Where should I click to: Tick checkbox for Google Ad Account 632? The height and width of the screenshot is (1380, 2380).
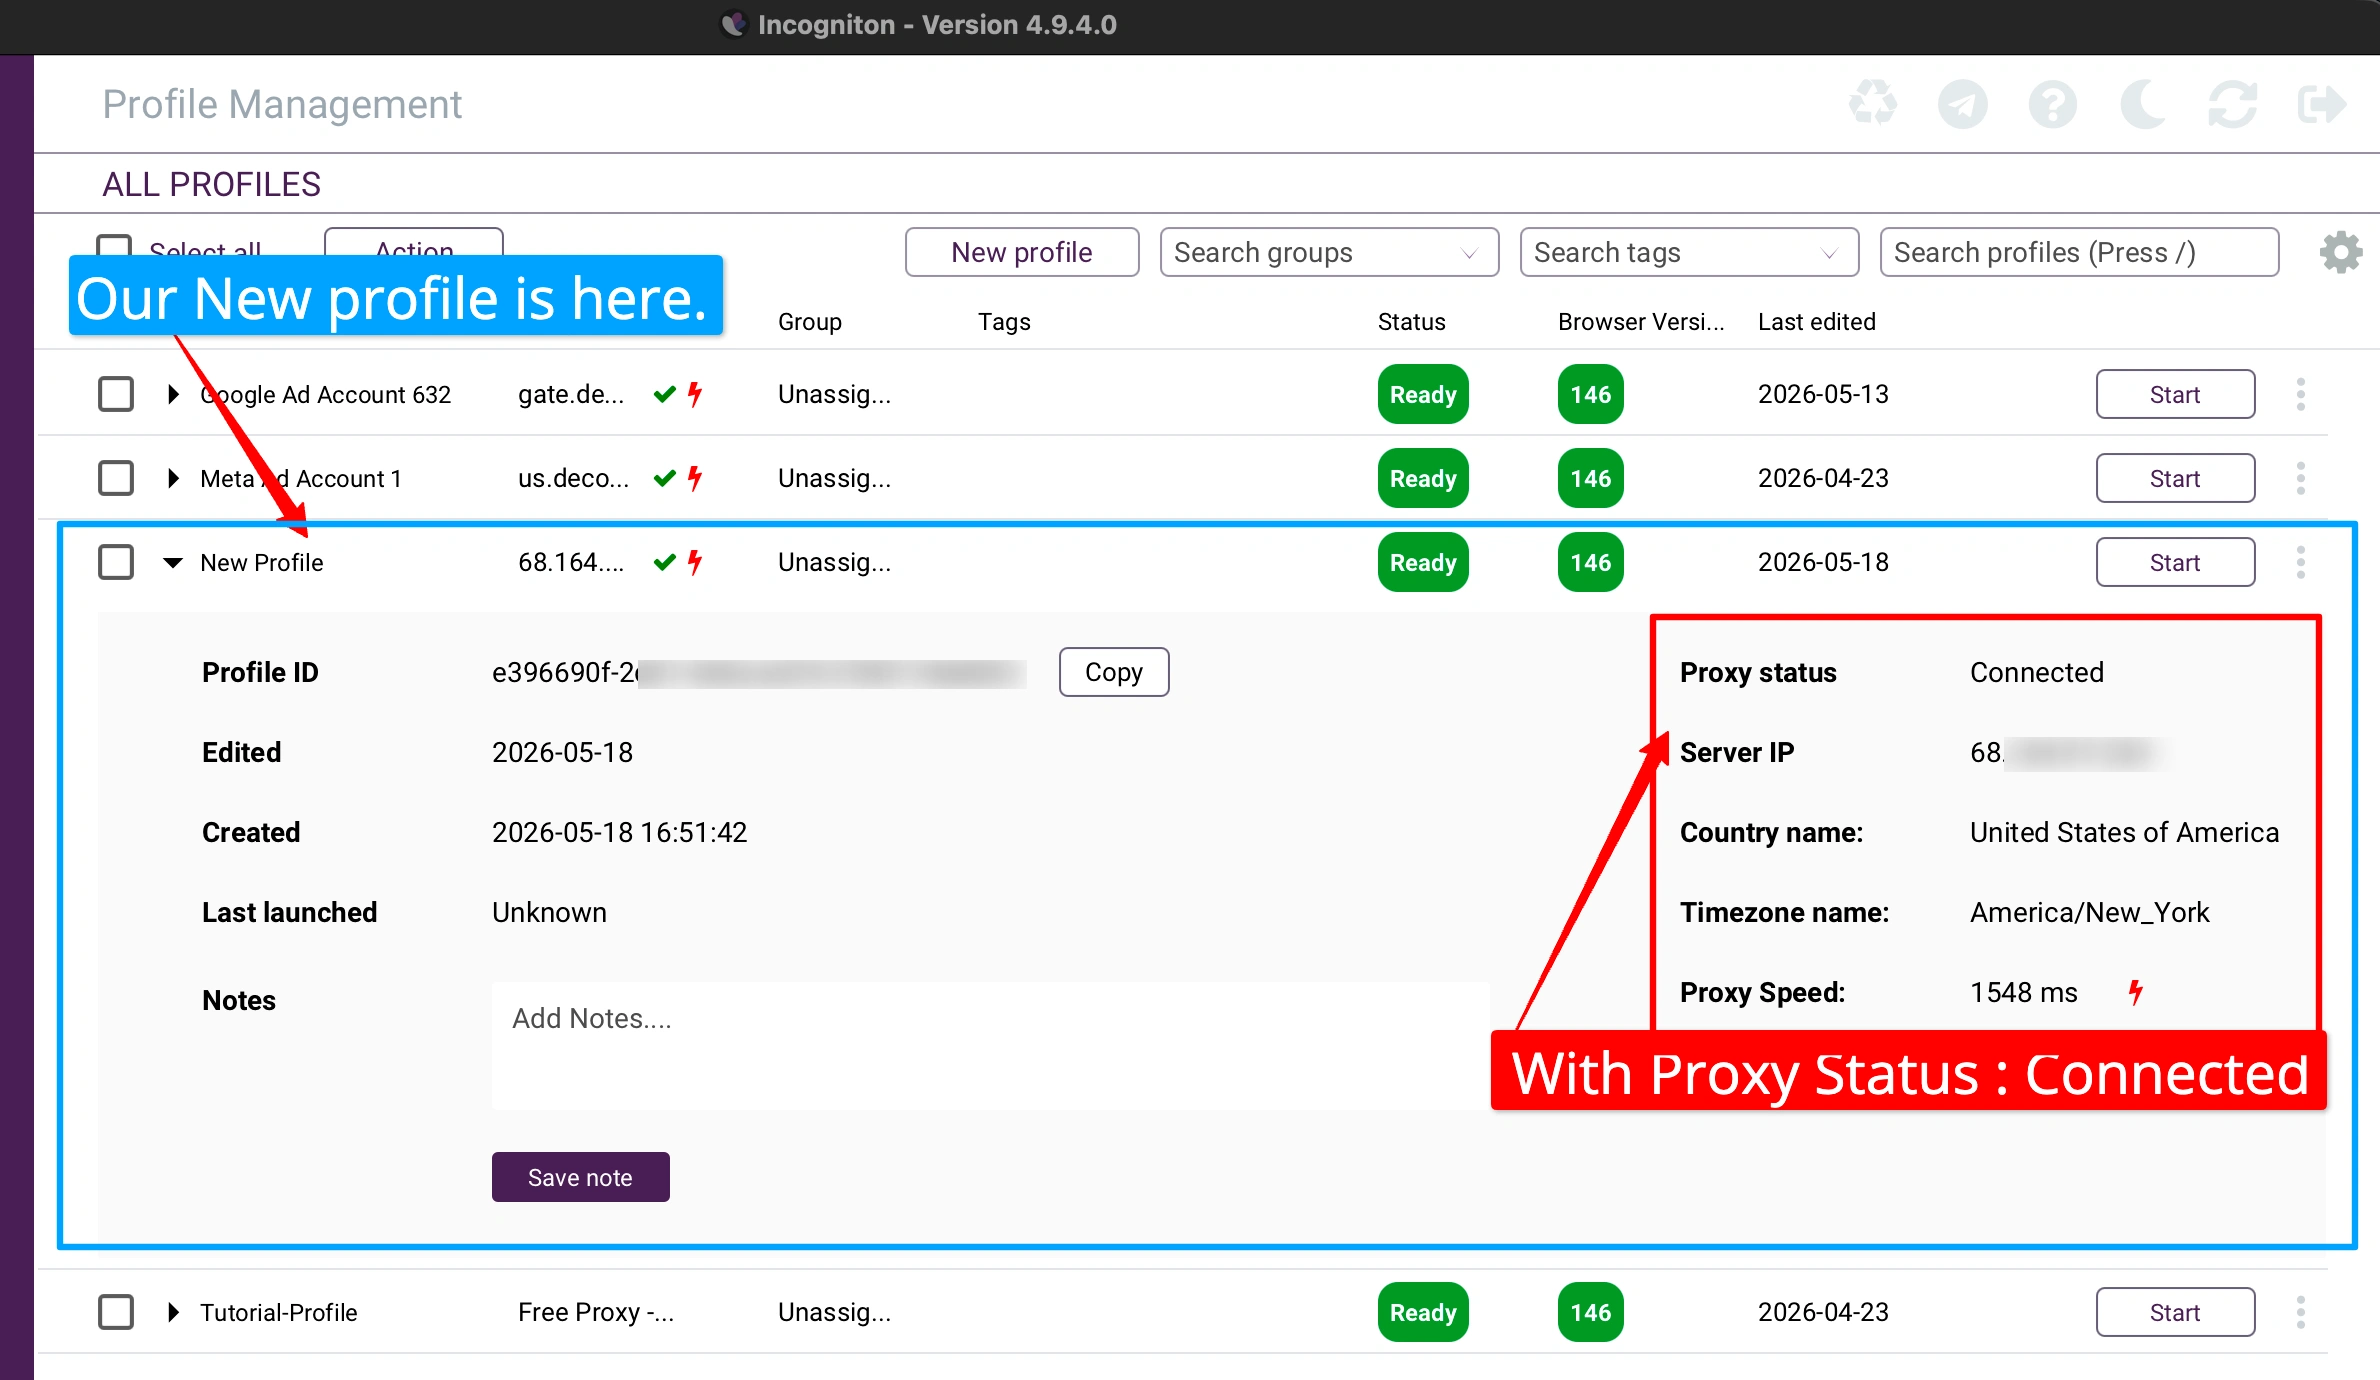[116, 394]
